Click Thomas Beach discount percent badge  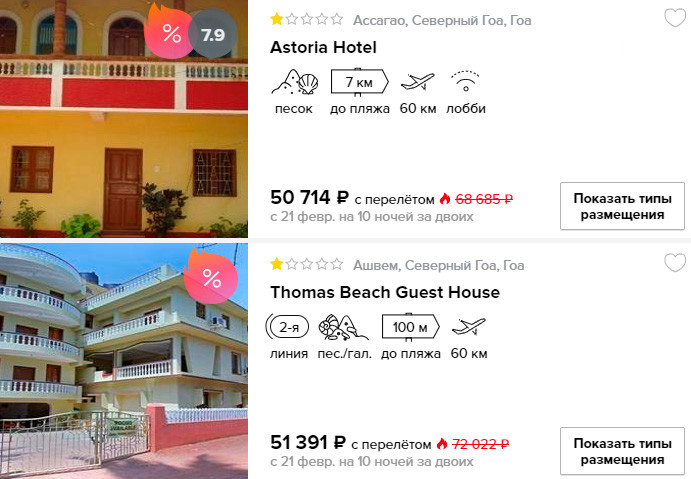pyautogui.click(x=211, y=277)
